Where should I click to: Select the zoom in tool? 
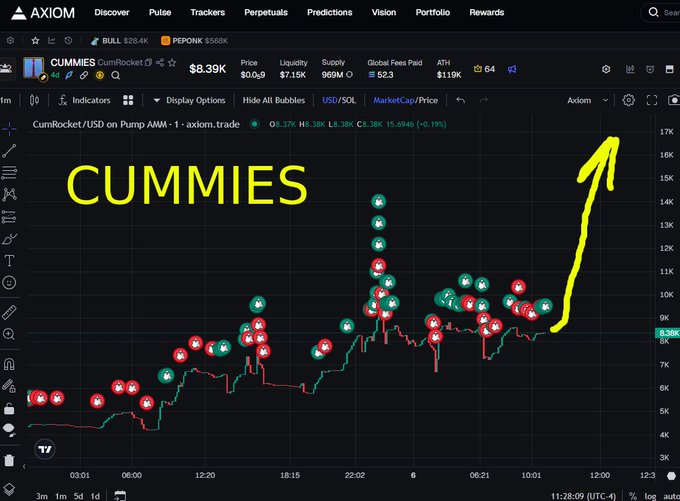click(9, 334)
